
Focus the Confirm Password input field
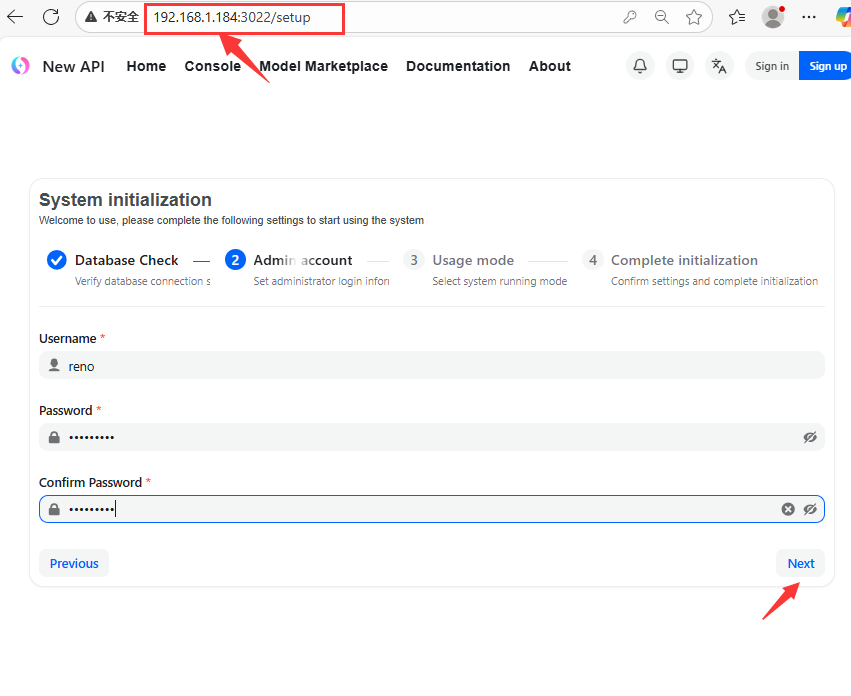click(431, 509)
